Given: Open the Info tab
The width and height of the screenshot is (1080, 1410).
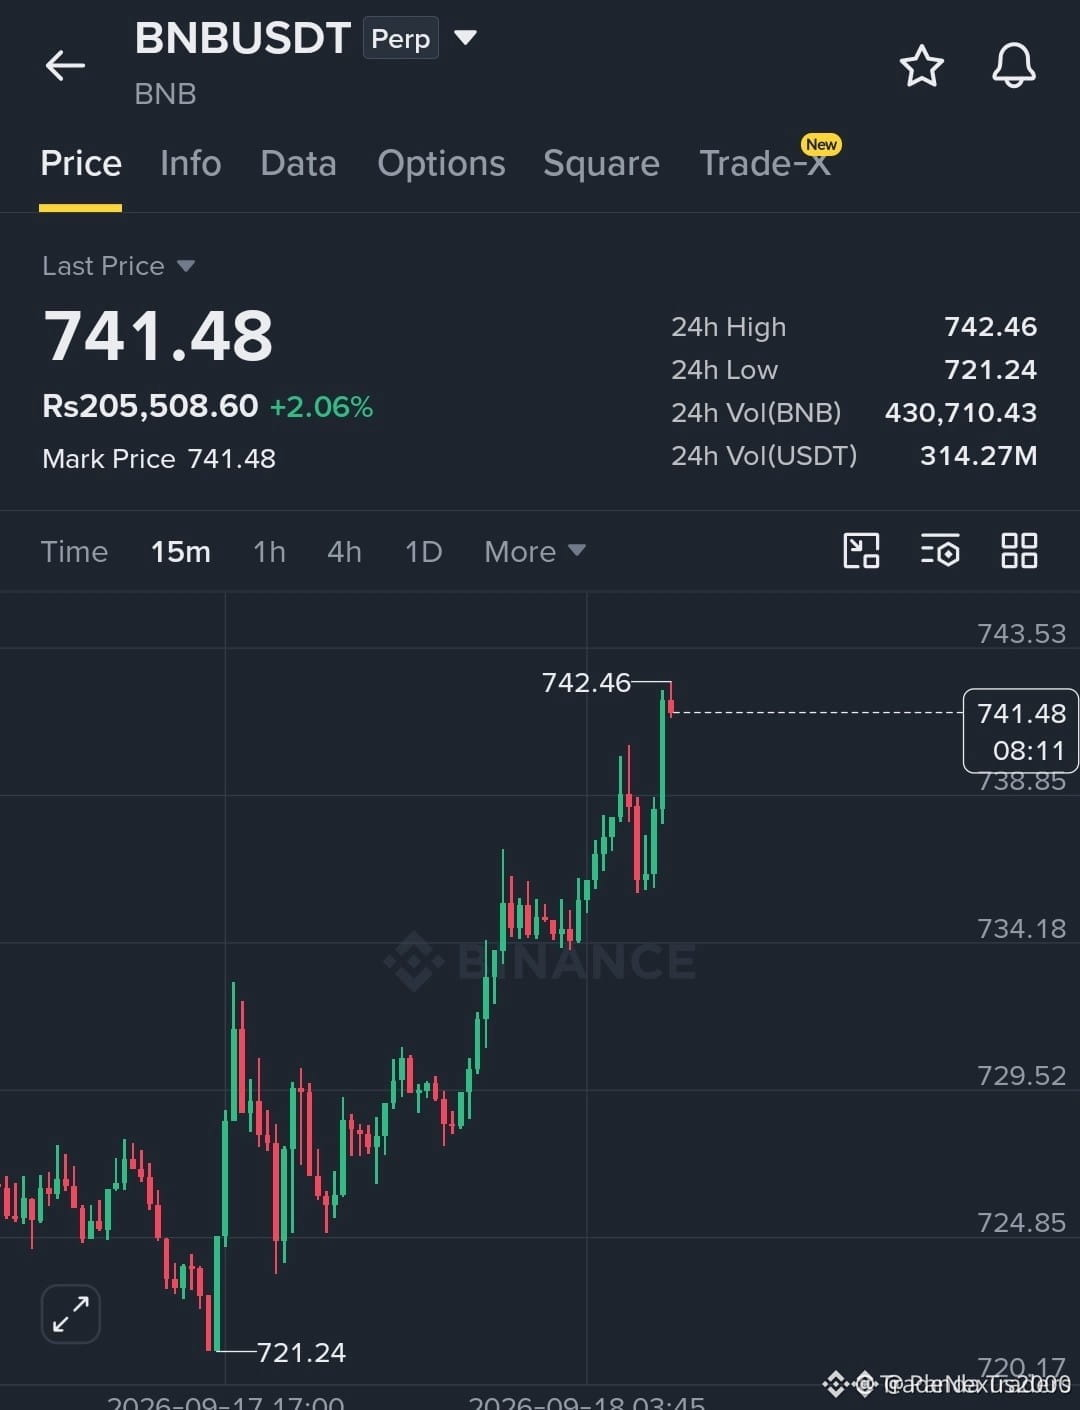Looking at the screenshot, I should tap(190, 163).
